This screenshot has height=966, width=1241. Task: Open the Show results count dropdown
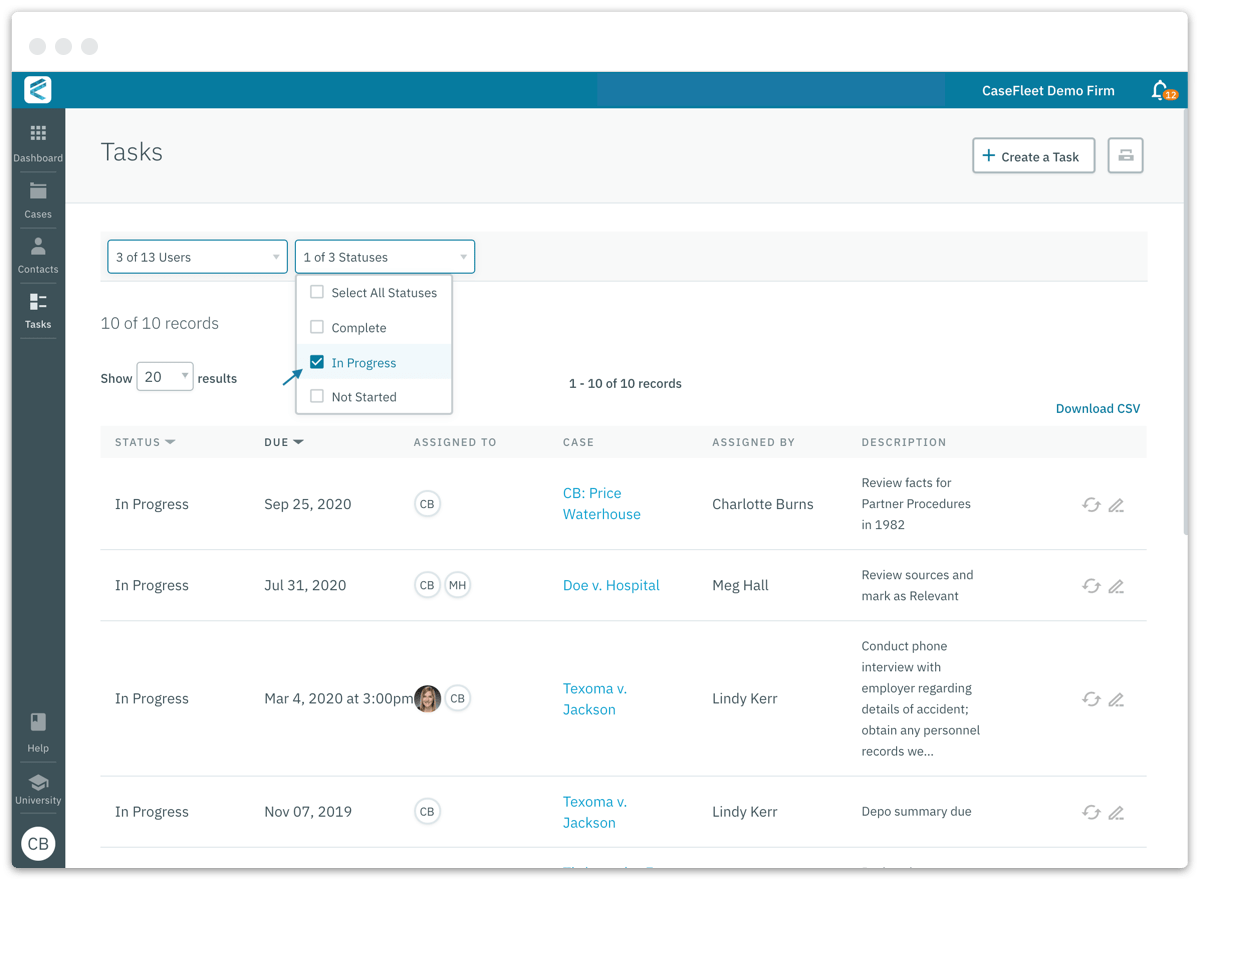pos(164,377)
